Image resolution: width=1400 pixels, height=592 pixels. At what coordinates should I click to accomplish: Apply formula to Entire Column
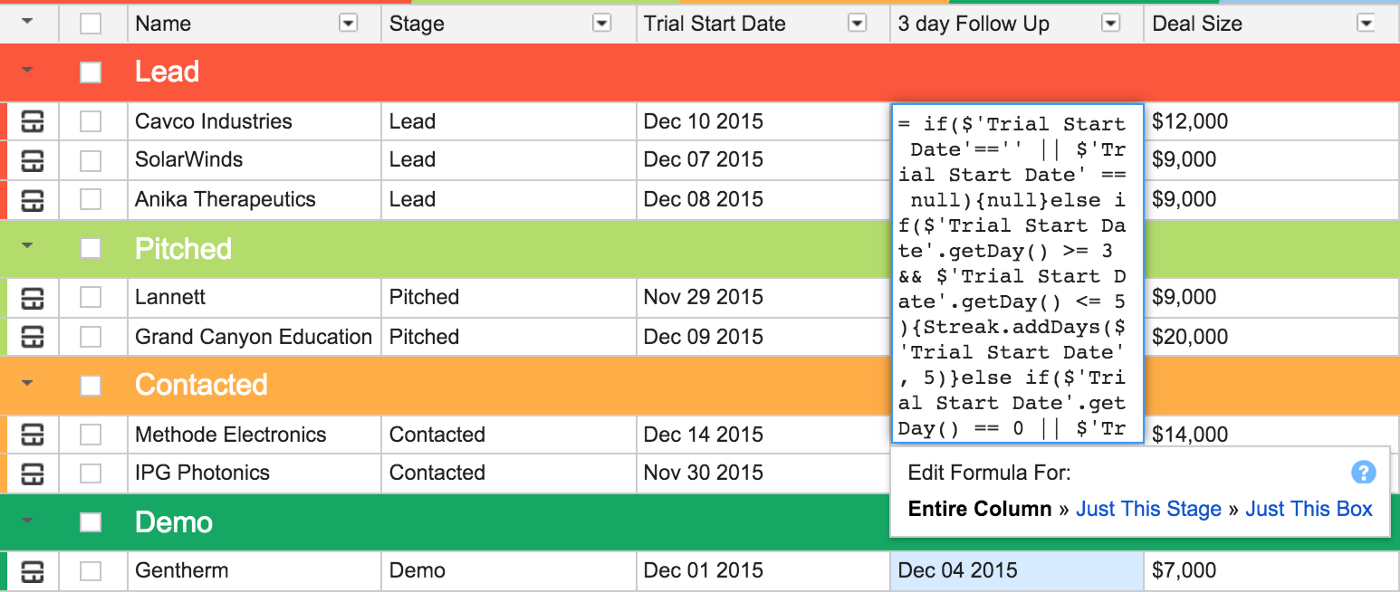[x=979, y=509]
